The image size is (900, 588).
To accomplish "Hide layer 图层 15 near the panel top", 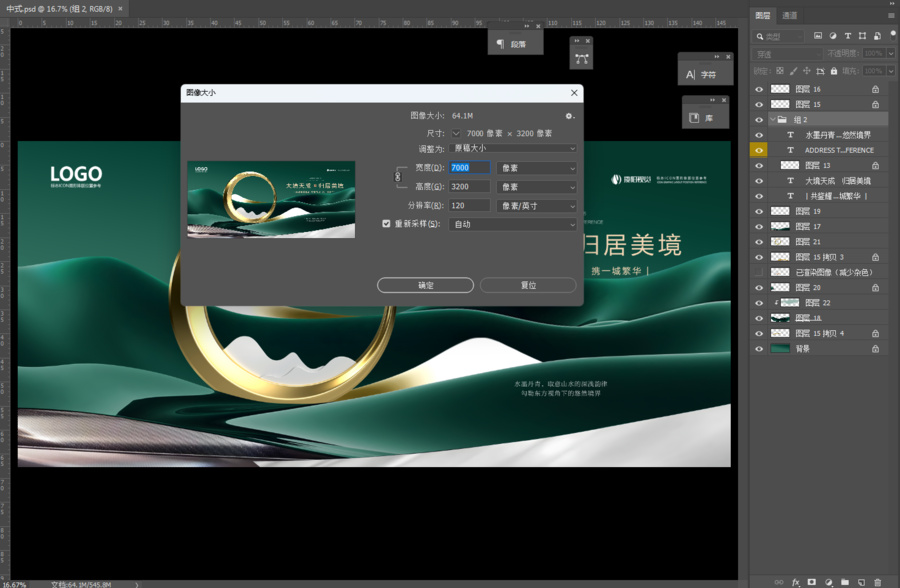I will point(759,105).
